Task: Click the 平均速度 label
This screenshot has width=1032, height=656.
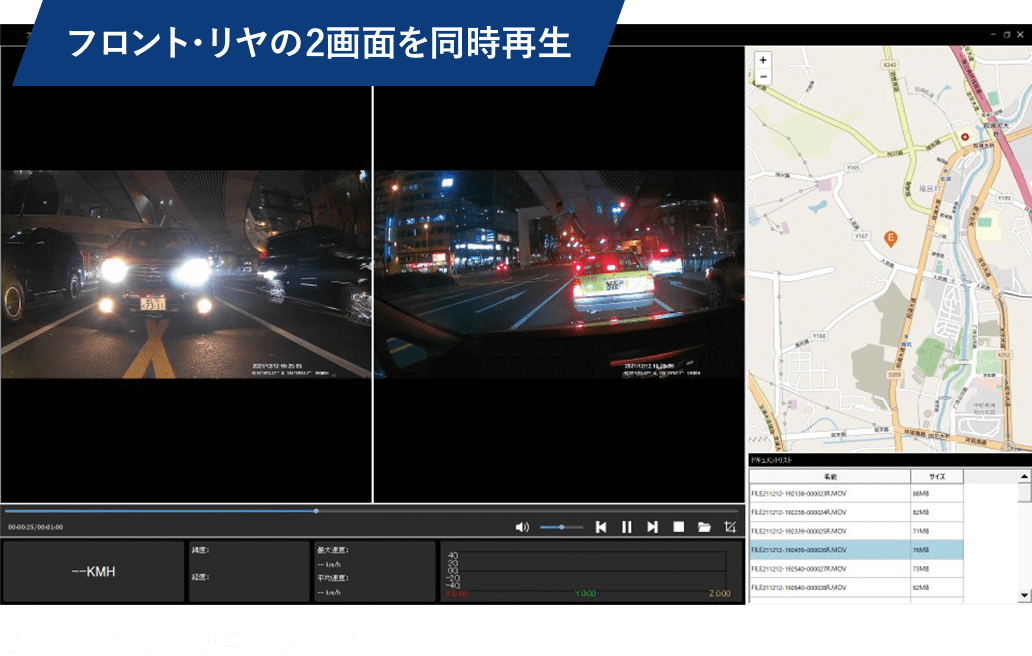Action: point(332,578)
